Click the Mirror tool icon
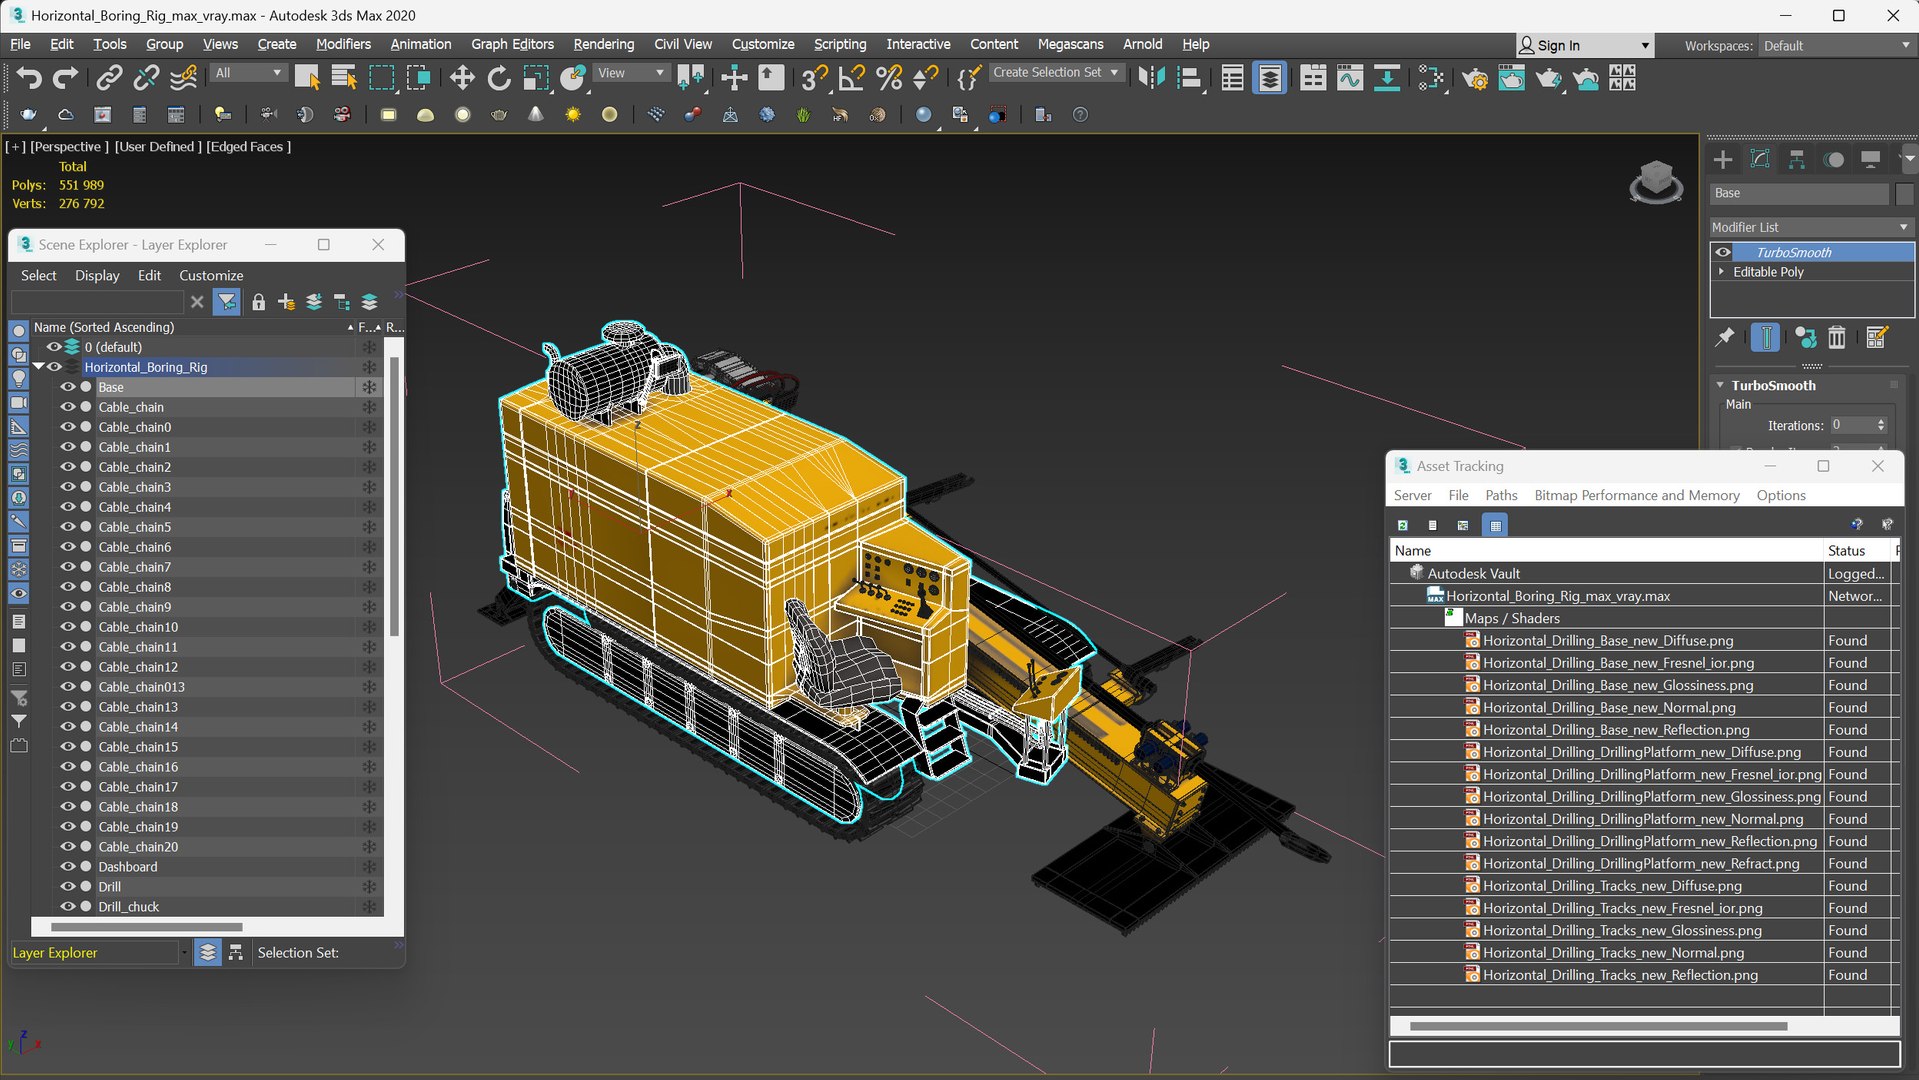Screen dimensions: 1919x1080 pyautogui.click(x=1152, y=78)
